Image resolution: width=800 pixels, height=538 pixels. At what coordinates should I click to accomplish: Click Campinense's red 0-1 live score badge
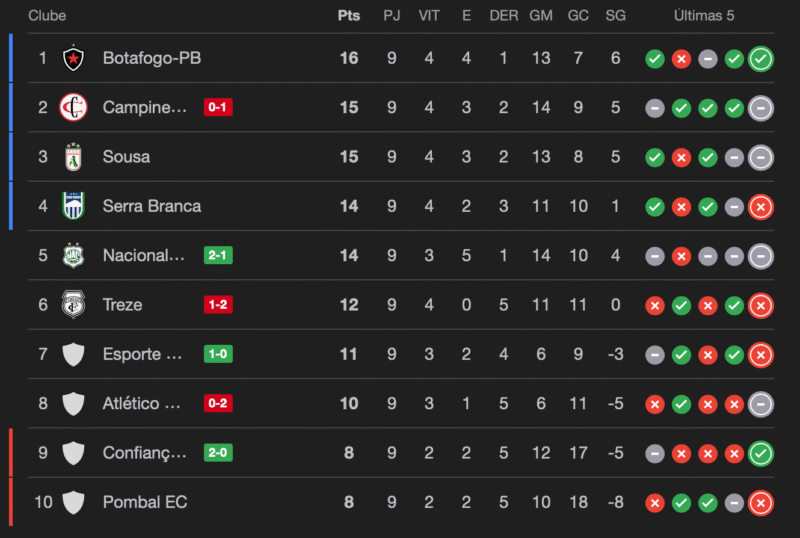pyautogui.click(x=218, y=107)
